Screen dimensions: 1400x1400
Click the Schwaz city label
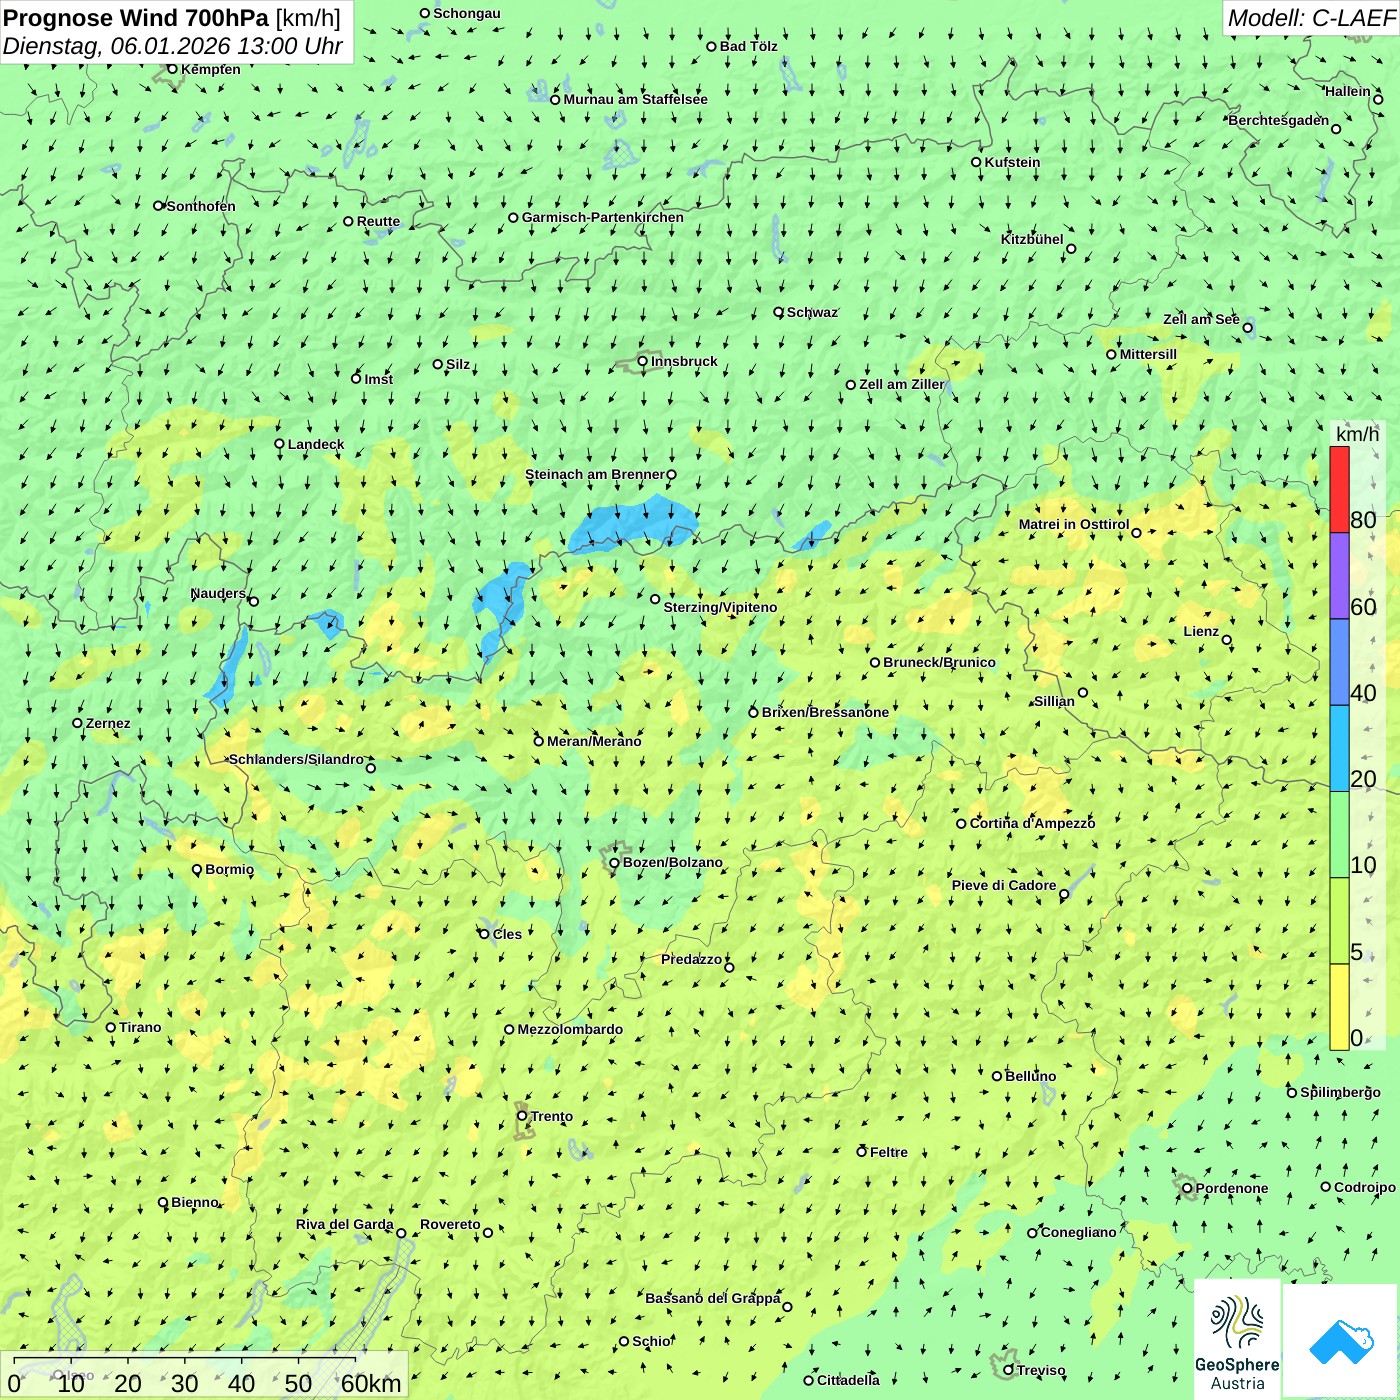pyautogui.click(x=812, y=312)
